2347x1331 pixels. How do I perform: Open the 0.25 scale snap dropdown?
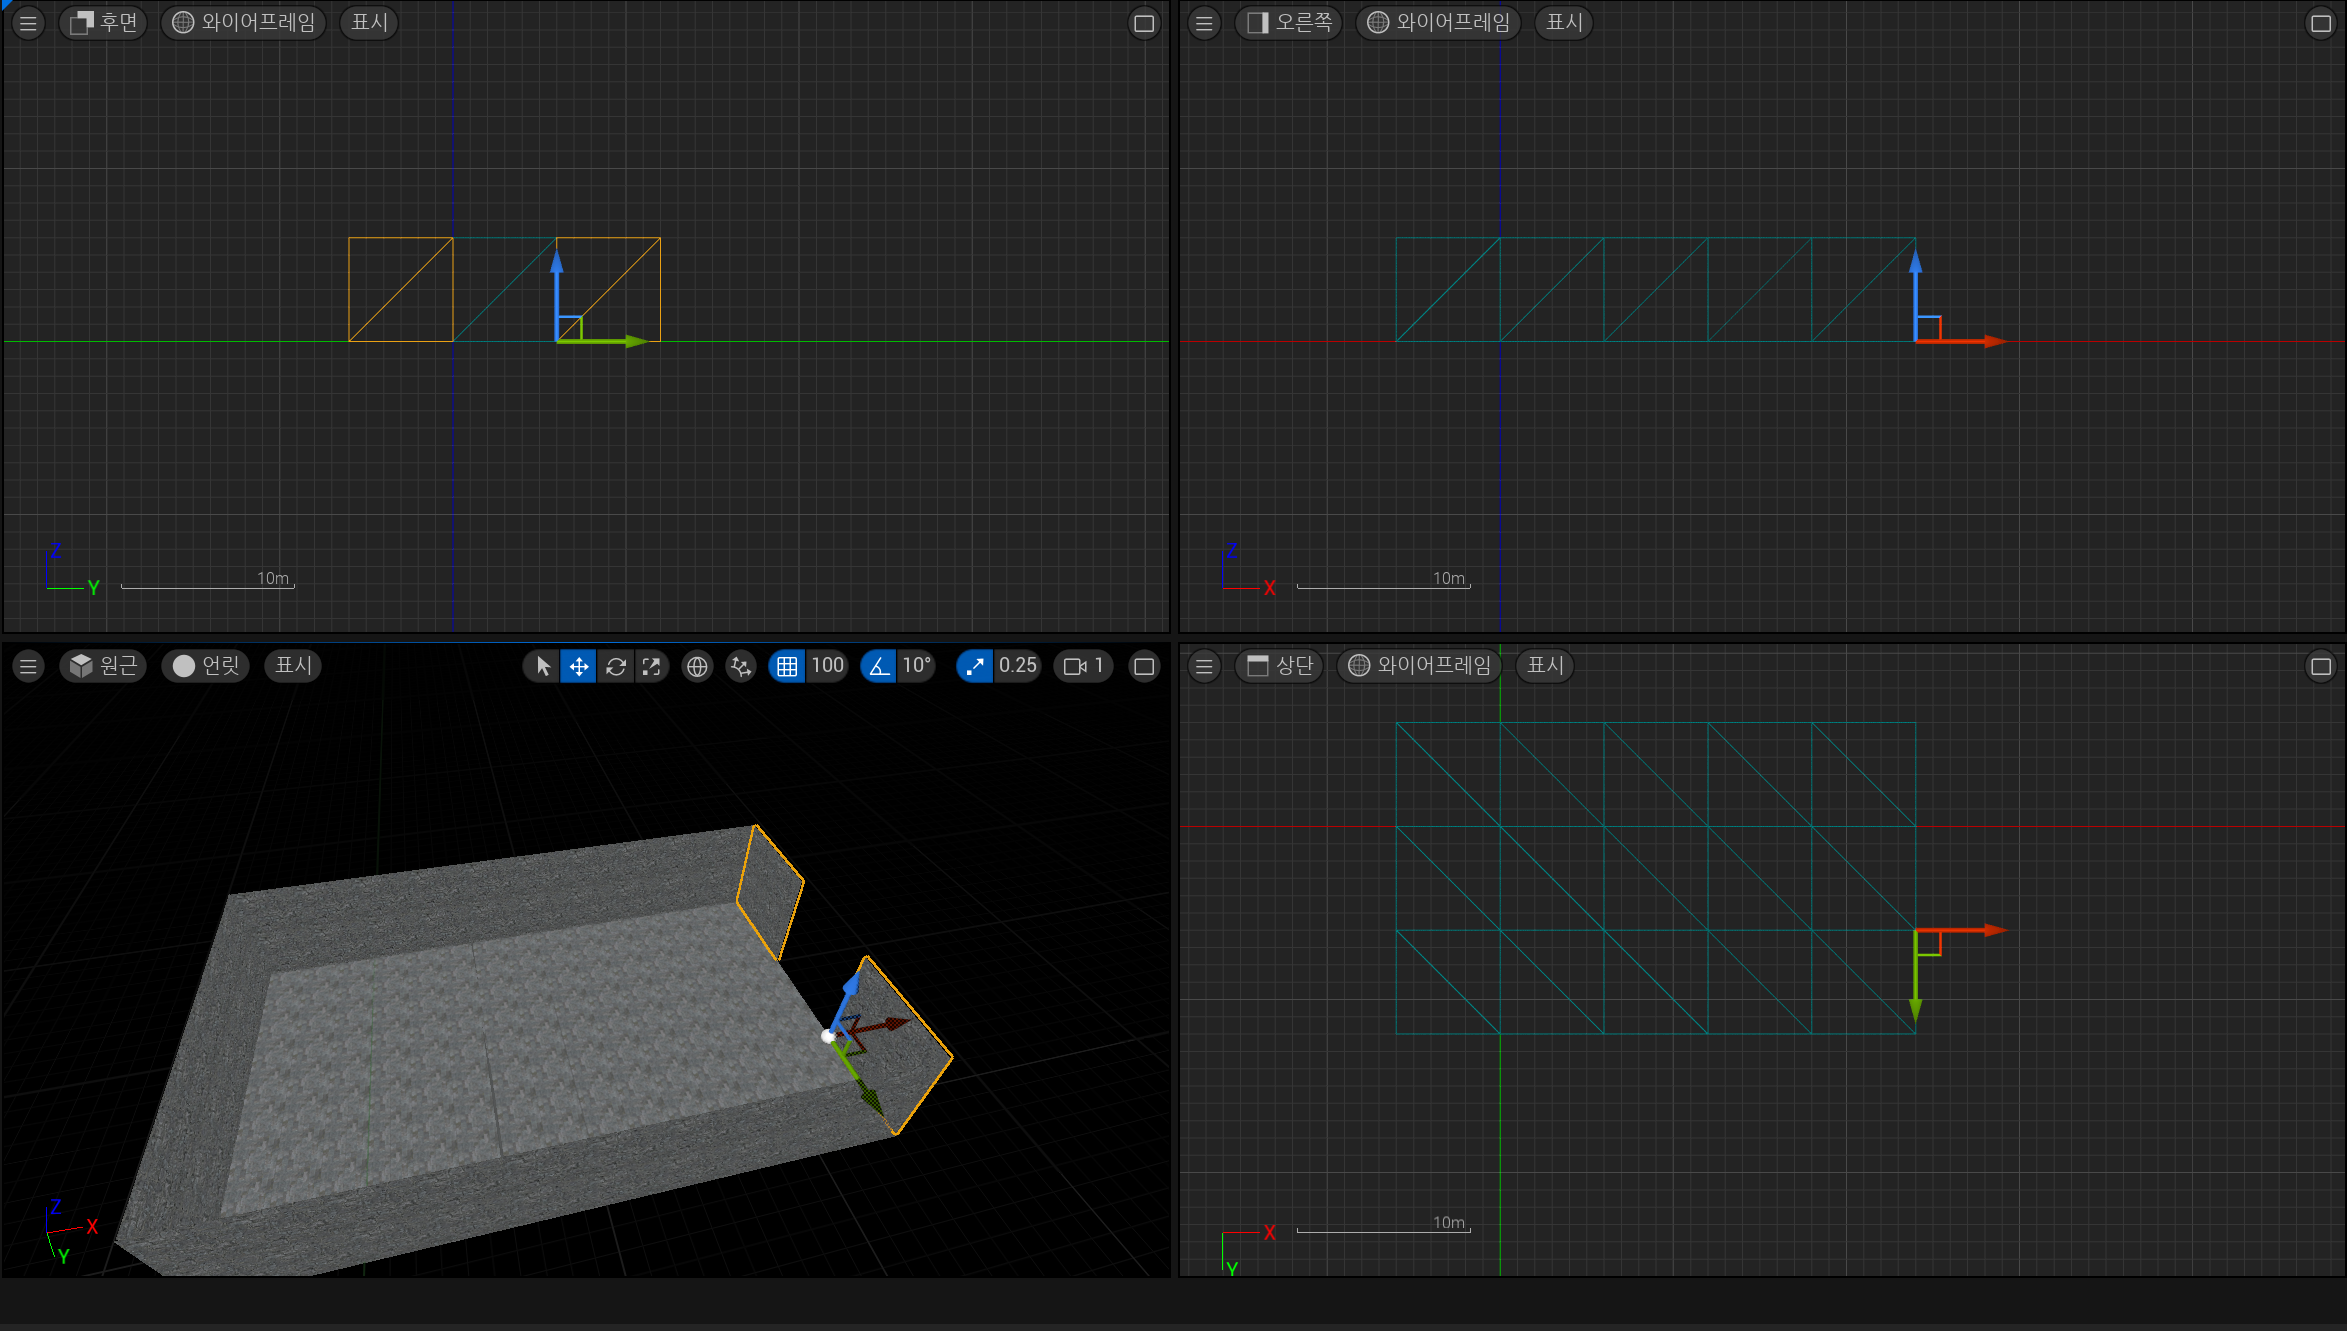click(1017, 666)
